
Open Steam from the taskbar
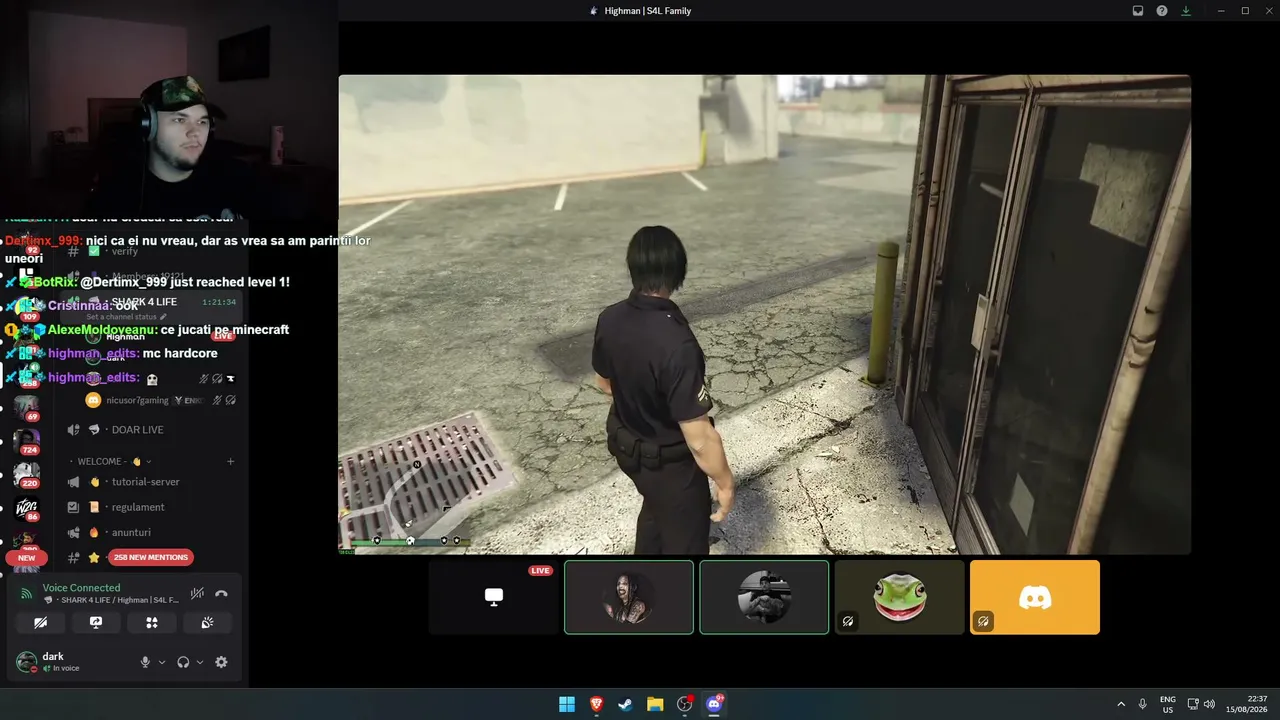pyautogui.click(x=626, y=704)
